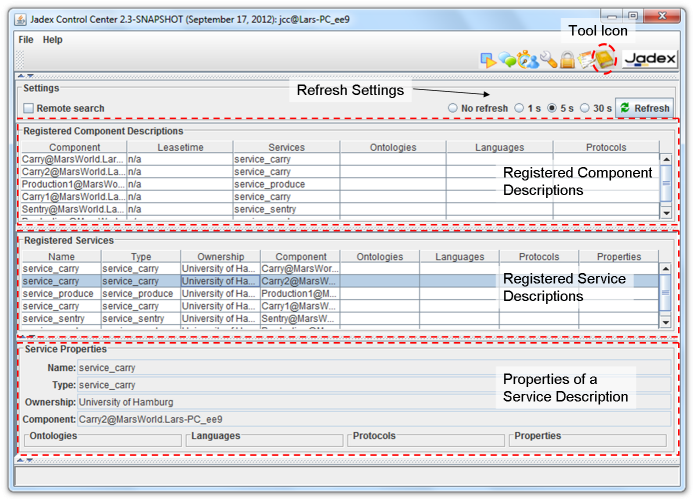The height and width of the screenshot is (500, 694).
Task: Click the Services column header in components table
Action: (286, 147)
